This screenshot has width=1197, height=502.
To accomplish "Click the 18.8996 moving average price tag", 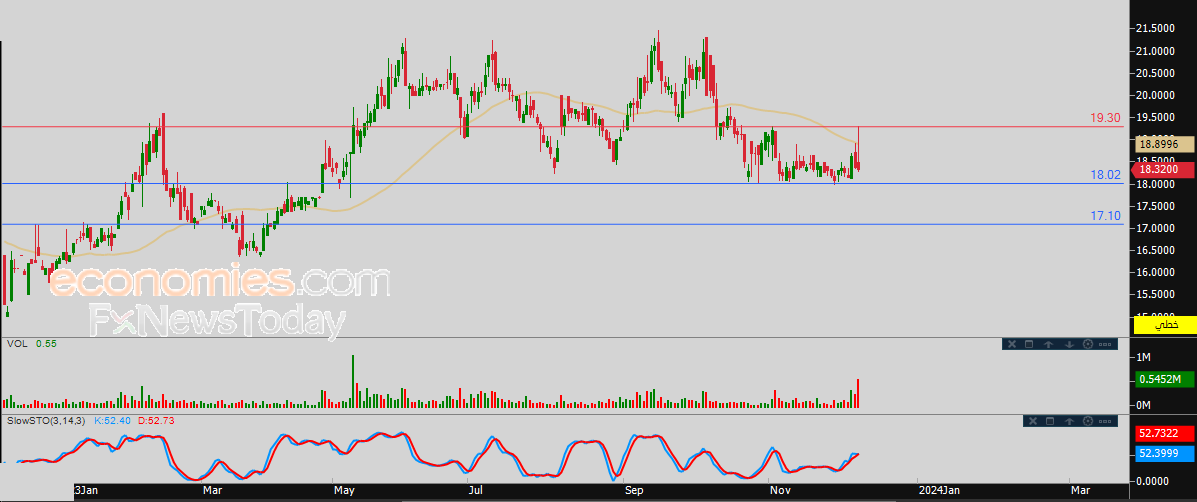I will [x=1165, y=143].
